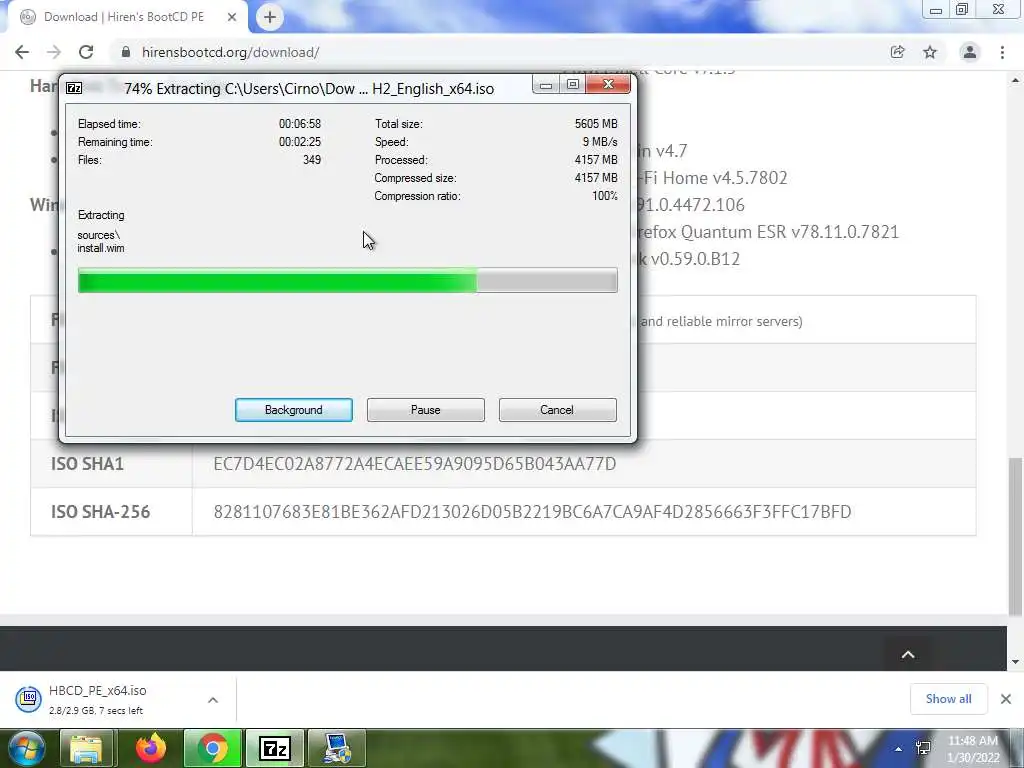Image resolution: width=1024 pixels, height=768 pixels.
Task: Bookmark this page with star icon
Action: click(x=930, y=52)
